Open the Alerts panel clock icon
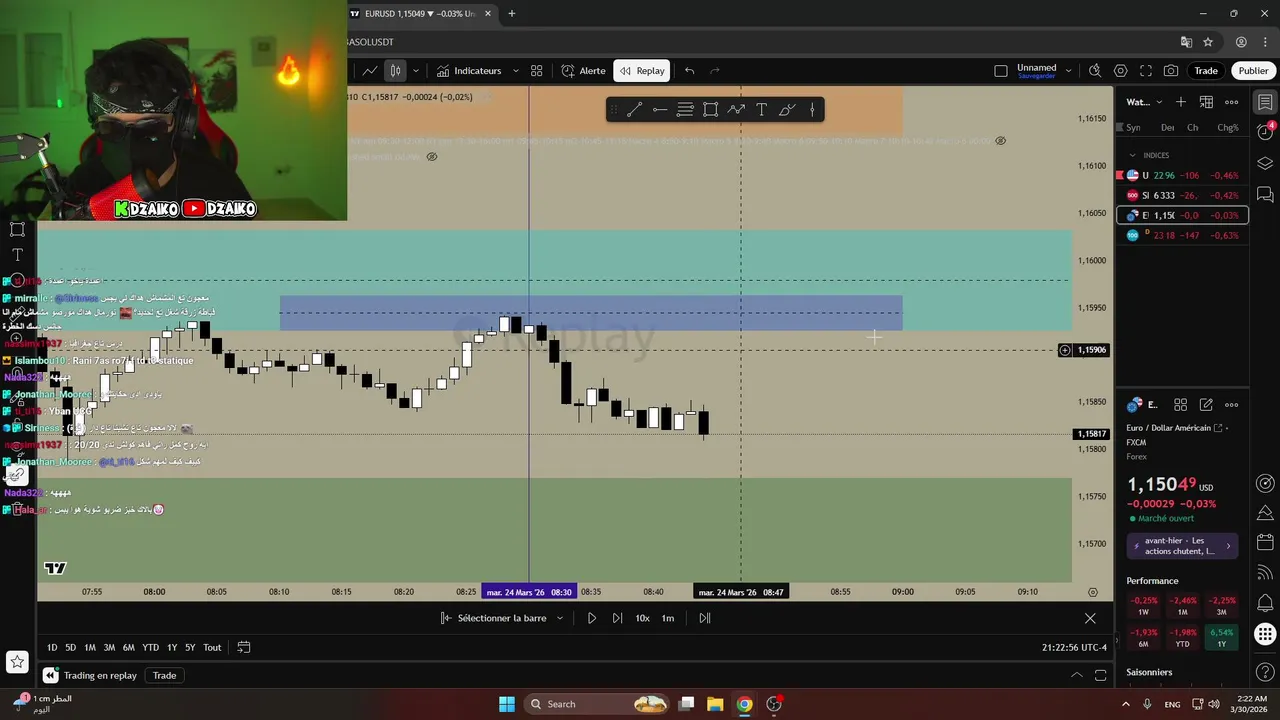This screenshot has width=1280, height=720. 1265,133
